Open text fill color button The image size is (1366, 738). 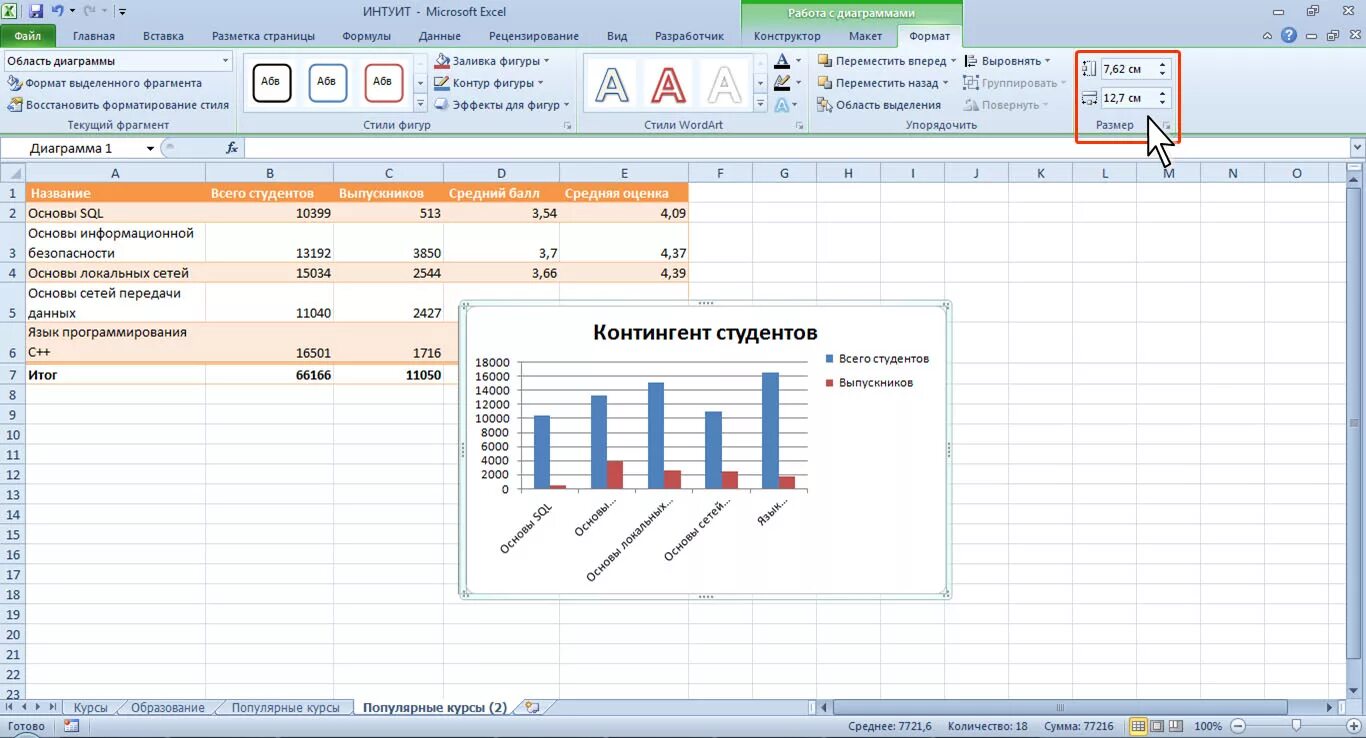tap(783, 61)
